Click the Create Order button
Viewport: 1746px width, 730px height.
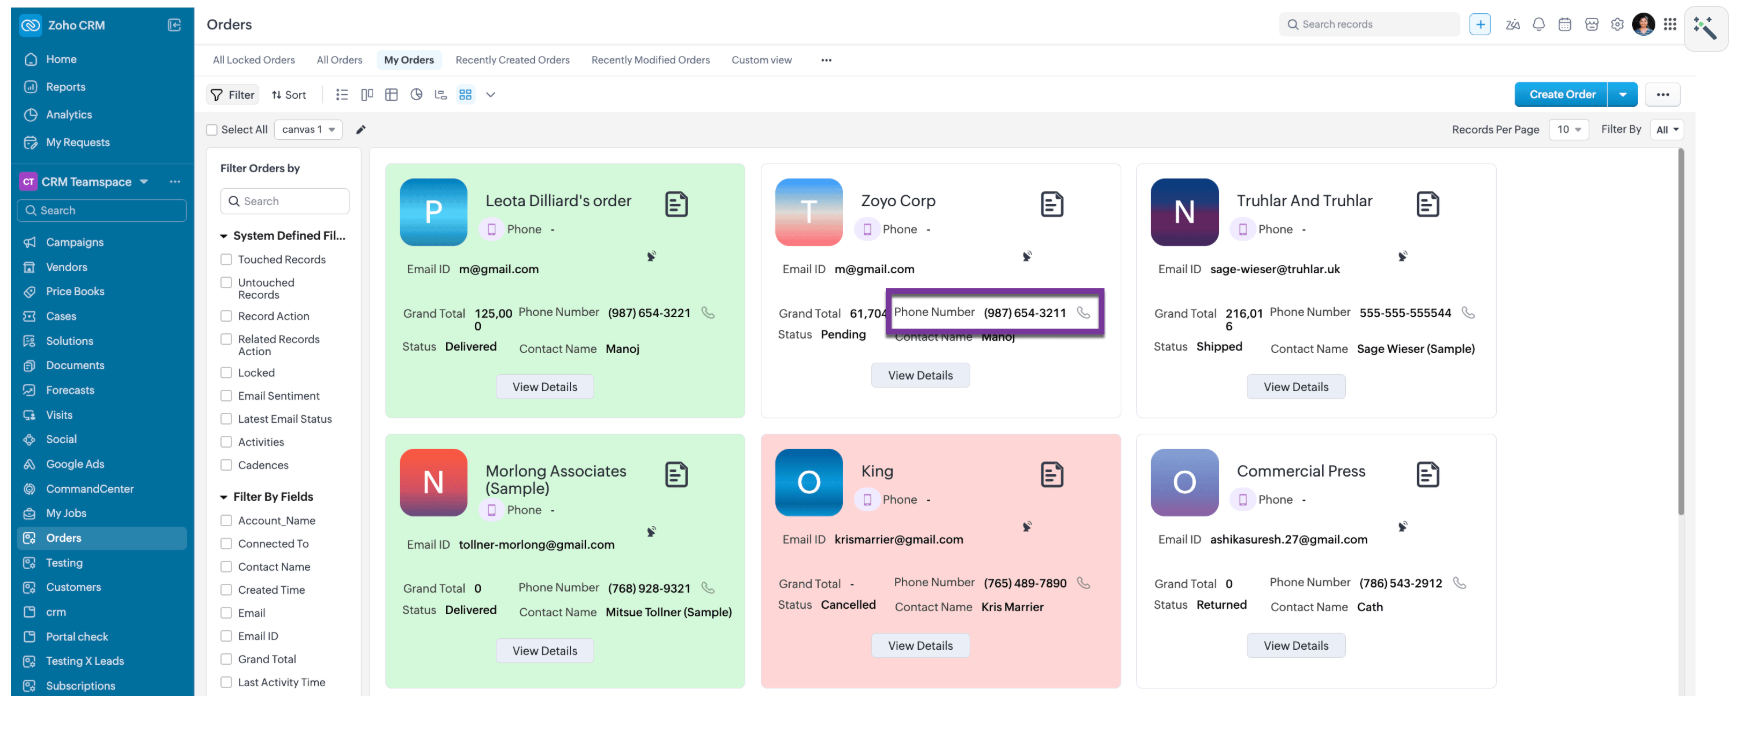1561,95
